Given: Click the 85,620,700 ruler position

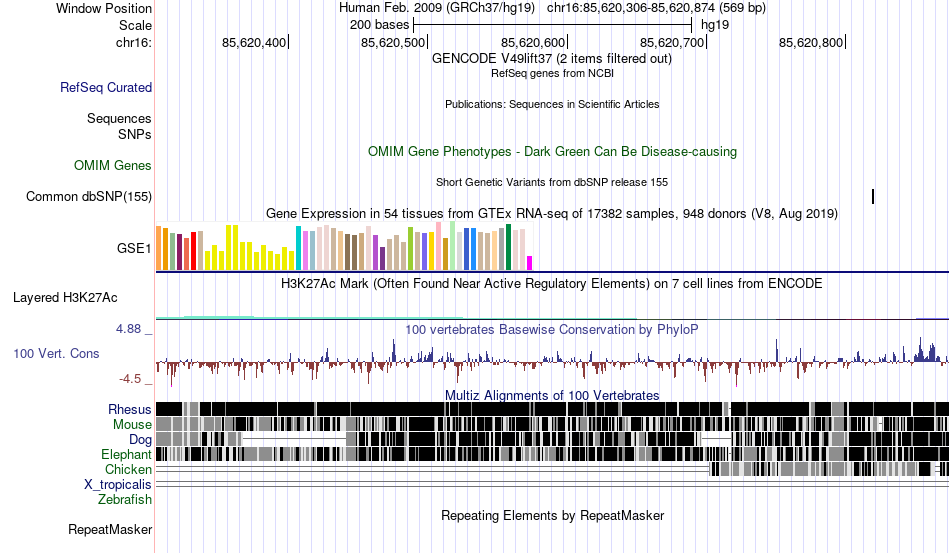Looking at the screenshot, I should tap(672, 42).
